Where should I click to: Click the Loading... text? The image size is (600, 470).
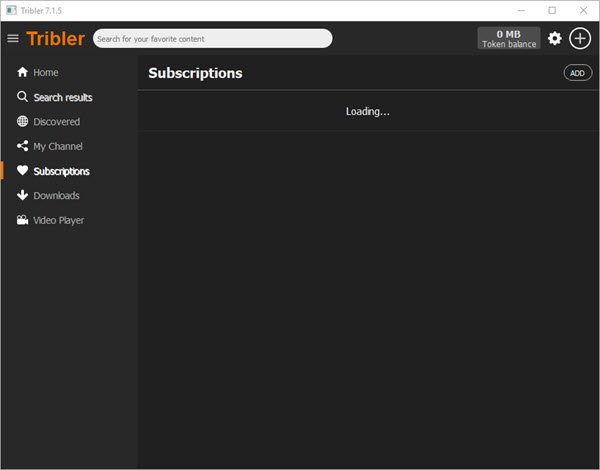pyautogui.click(x=367, y=111)
